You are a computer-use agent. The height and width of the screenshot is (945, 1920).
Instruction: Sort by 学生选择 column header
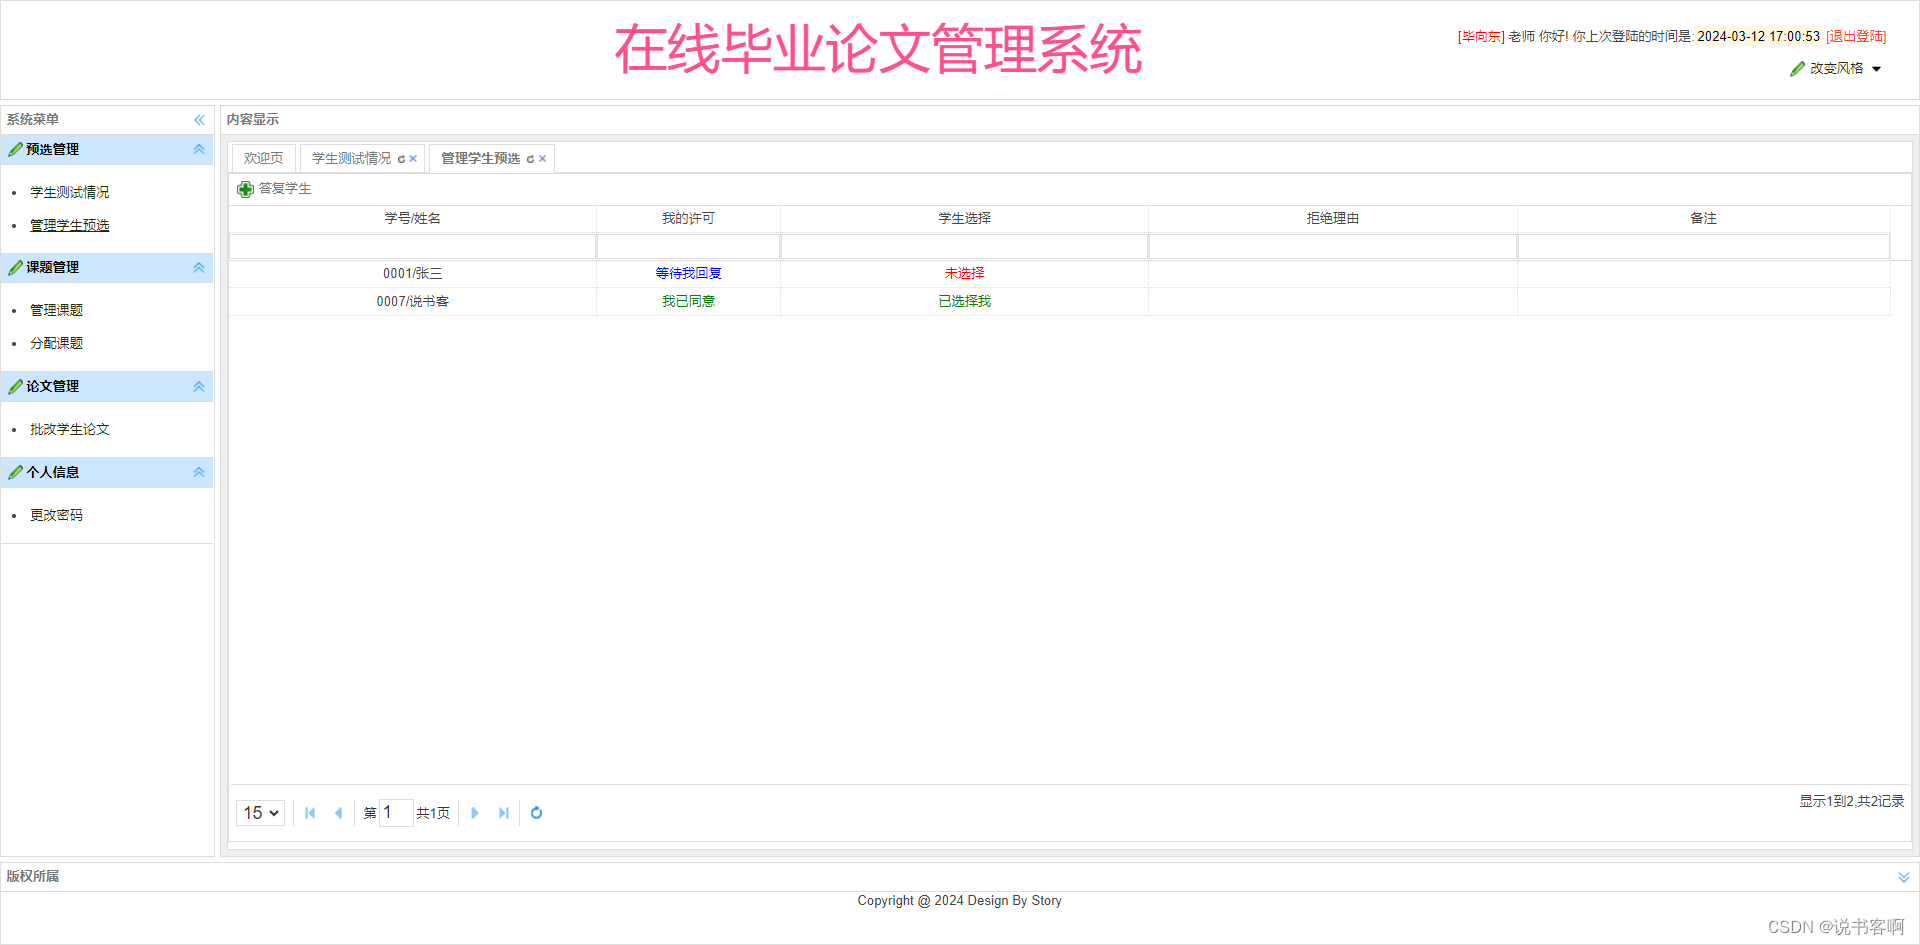tap(964, 218)
